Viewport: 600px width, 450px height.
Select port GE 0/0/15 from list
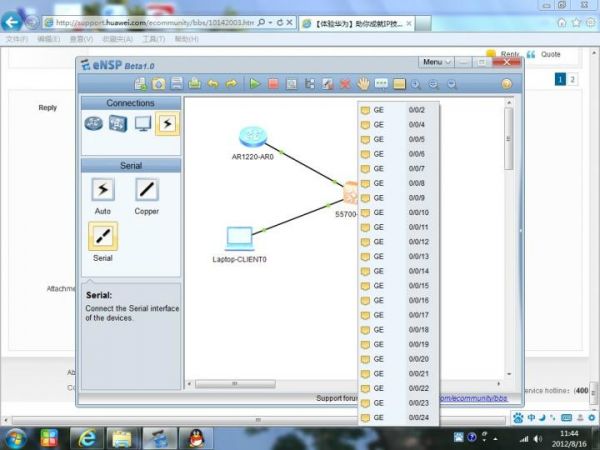[x=398, y=286]
